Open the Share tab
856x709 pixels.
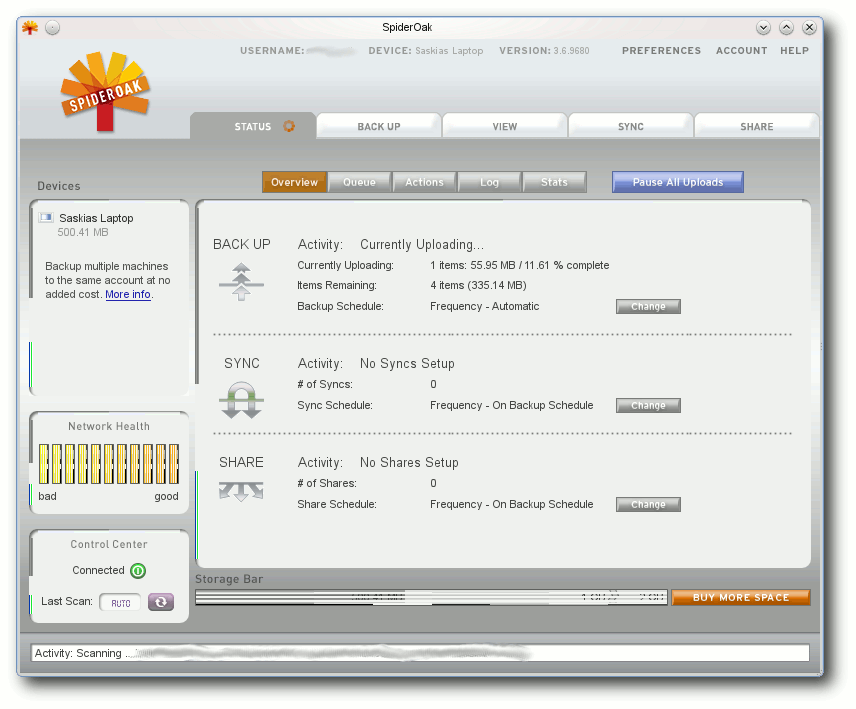757,126
